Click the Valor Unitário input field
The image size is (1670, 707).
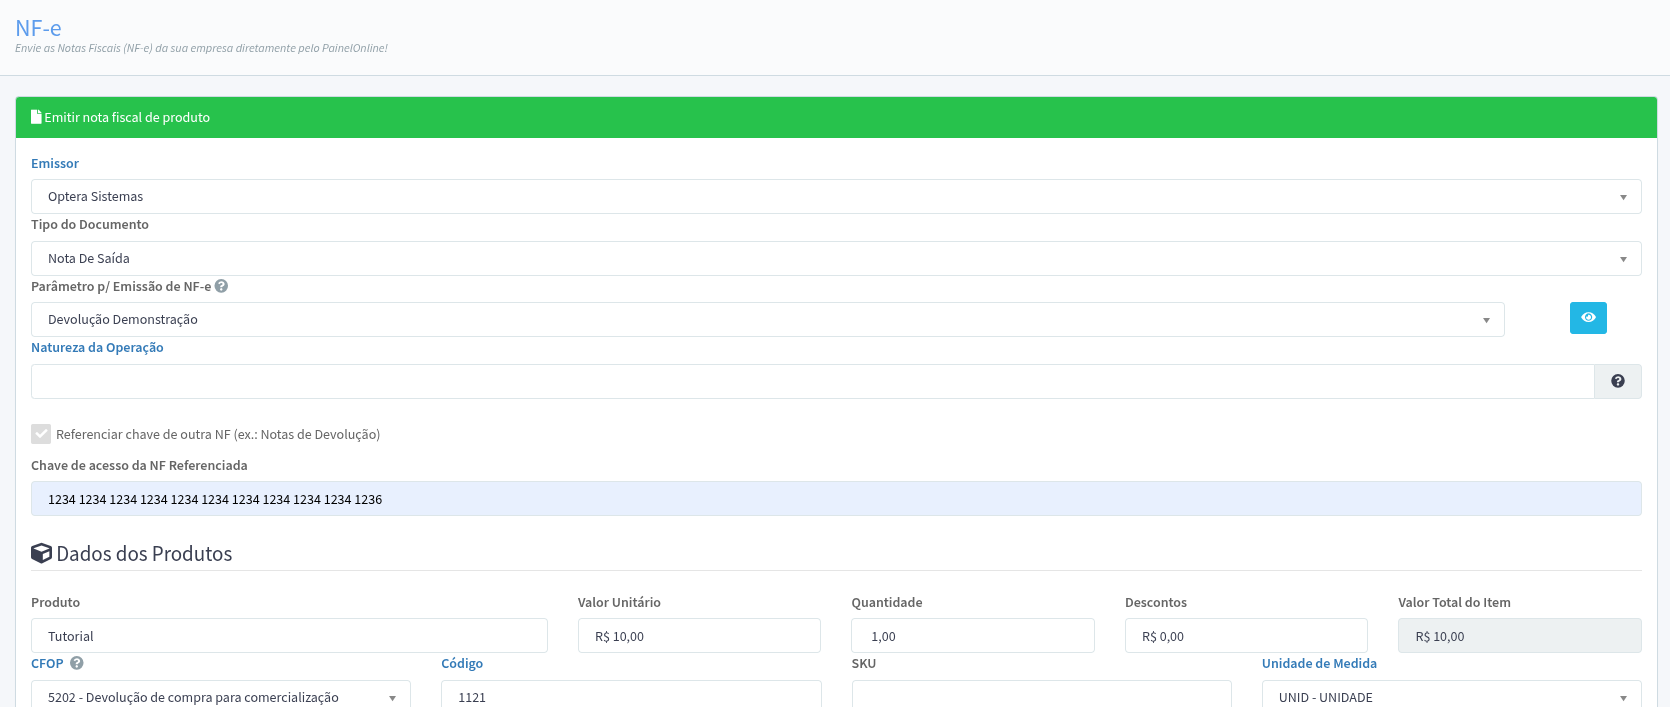click(x=698, y=636)
